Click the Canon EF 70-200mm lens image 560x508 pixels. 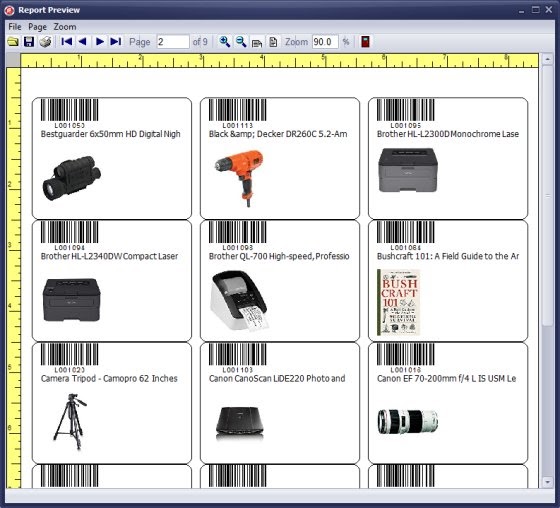click(408, 422)
